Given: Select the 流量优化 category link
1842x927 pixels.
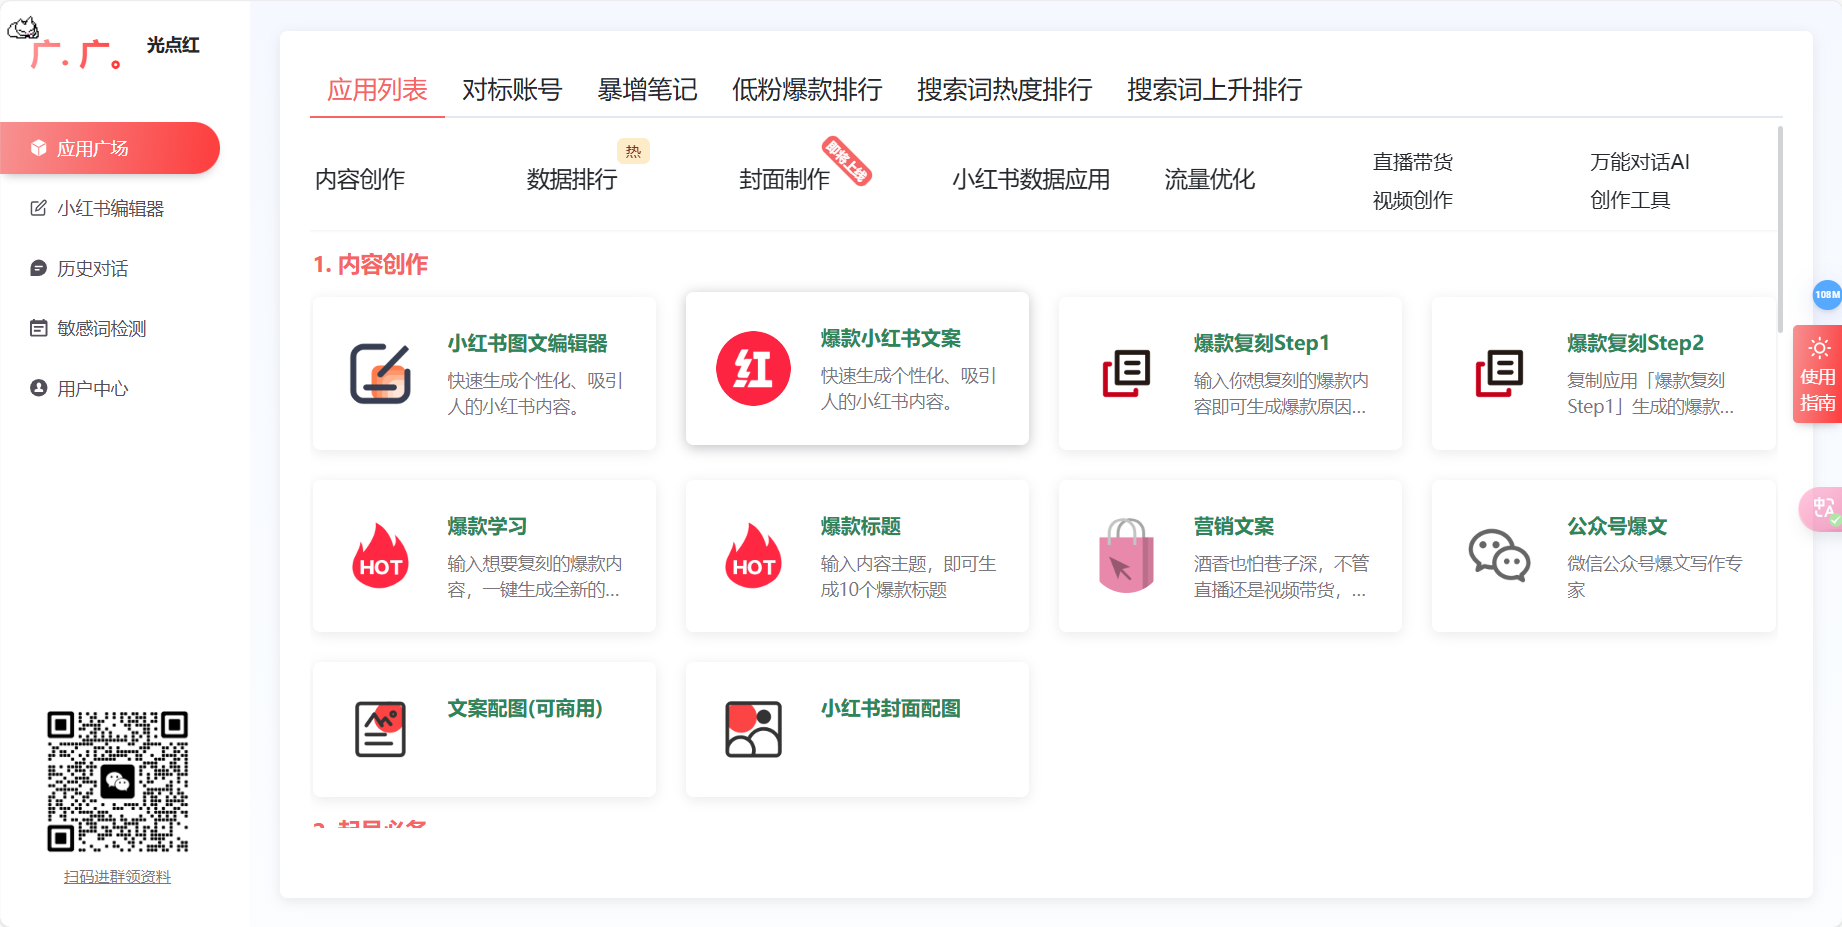Looking at the screenshot, I should 1208,180.
